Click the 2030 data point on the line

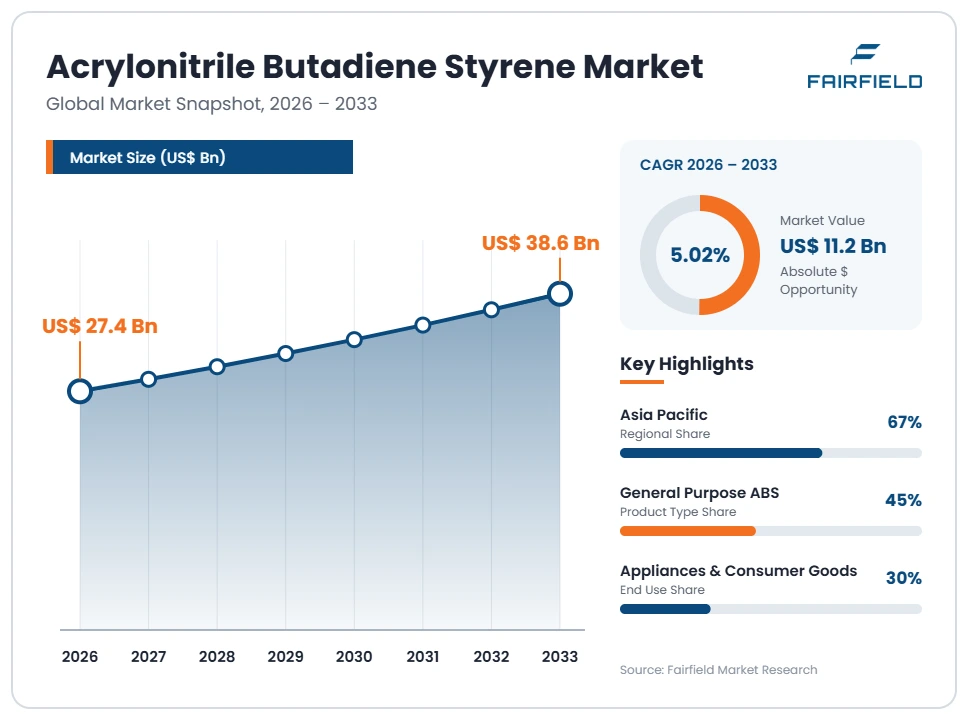354,340
